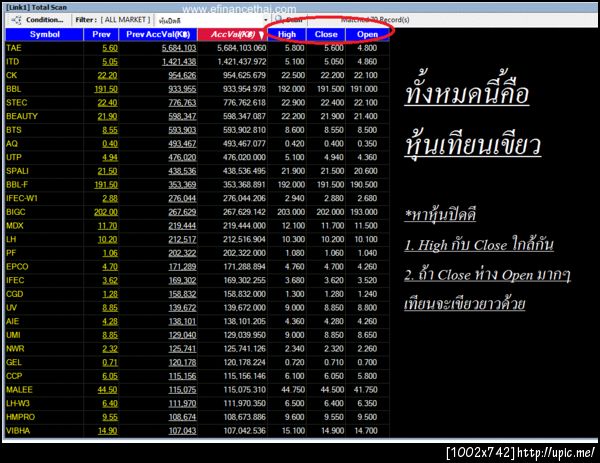
Task: Select the HMPRO symbol
Action: coord(20,417)
